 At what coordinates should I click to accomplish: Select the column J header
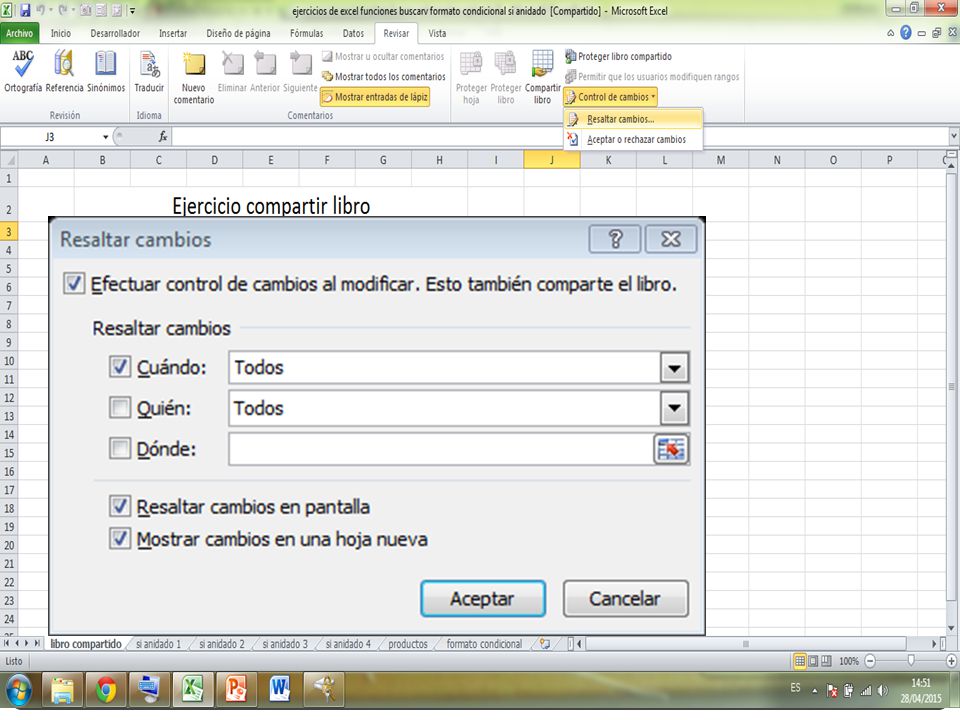(x=552, y=160)
